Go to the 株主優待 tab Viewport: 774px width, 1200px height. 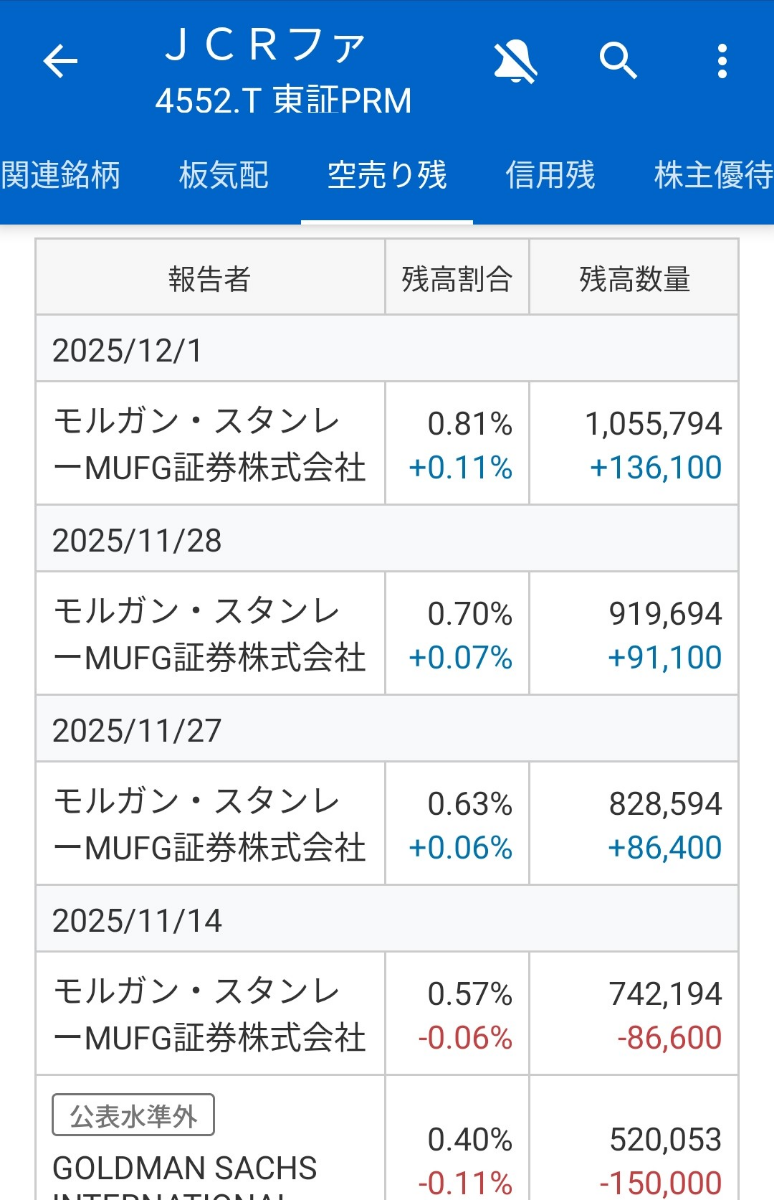tap(712, 176)
